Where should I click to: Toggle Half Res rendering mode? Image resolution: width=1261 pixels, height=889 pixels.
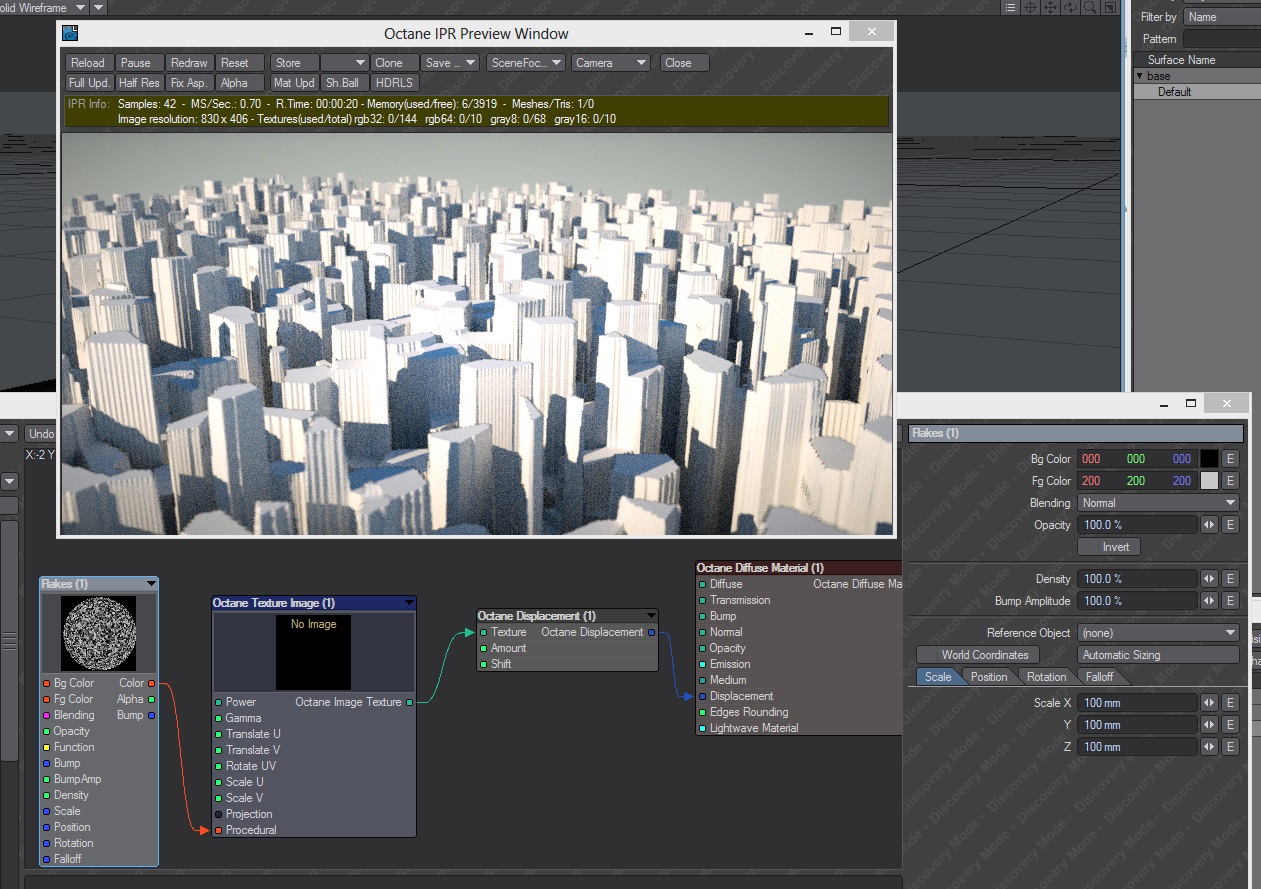[x=139, y=83]
